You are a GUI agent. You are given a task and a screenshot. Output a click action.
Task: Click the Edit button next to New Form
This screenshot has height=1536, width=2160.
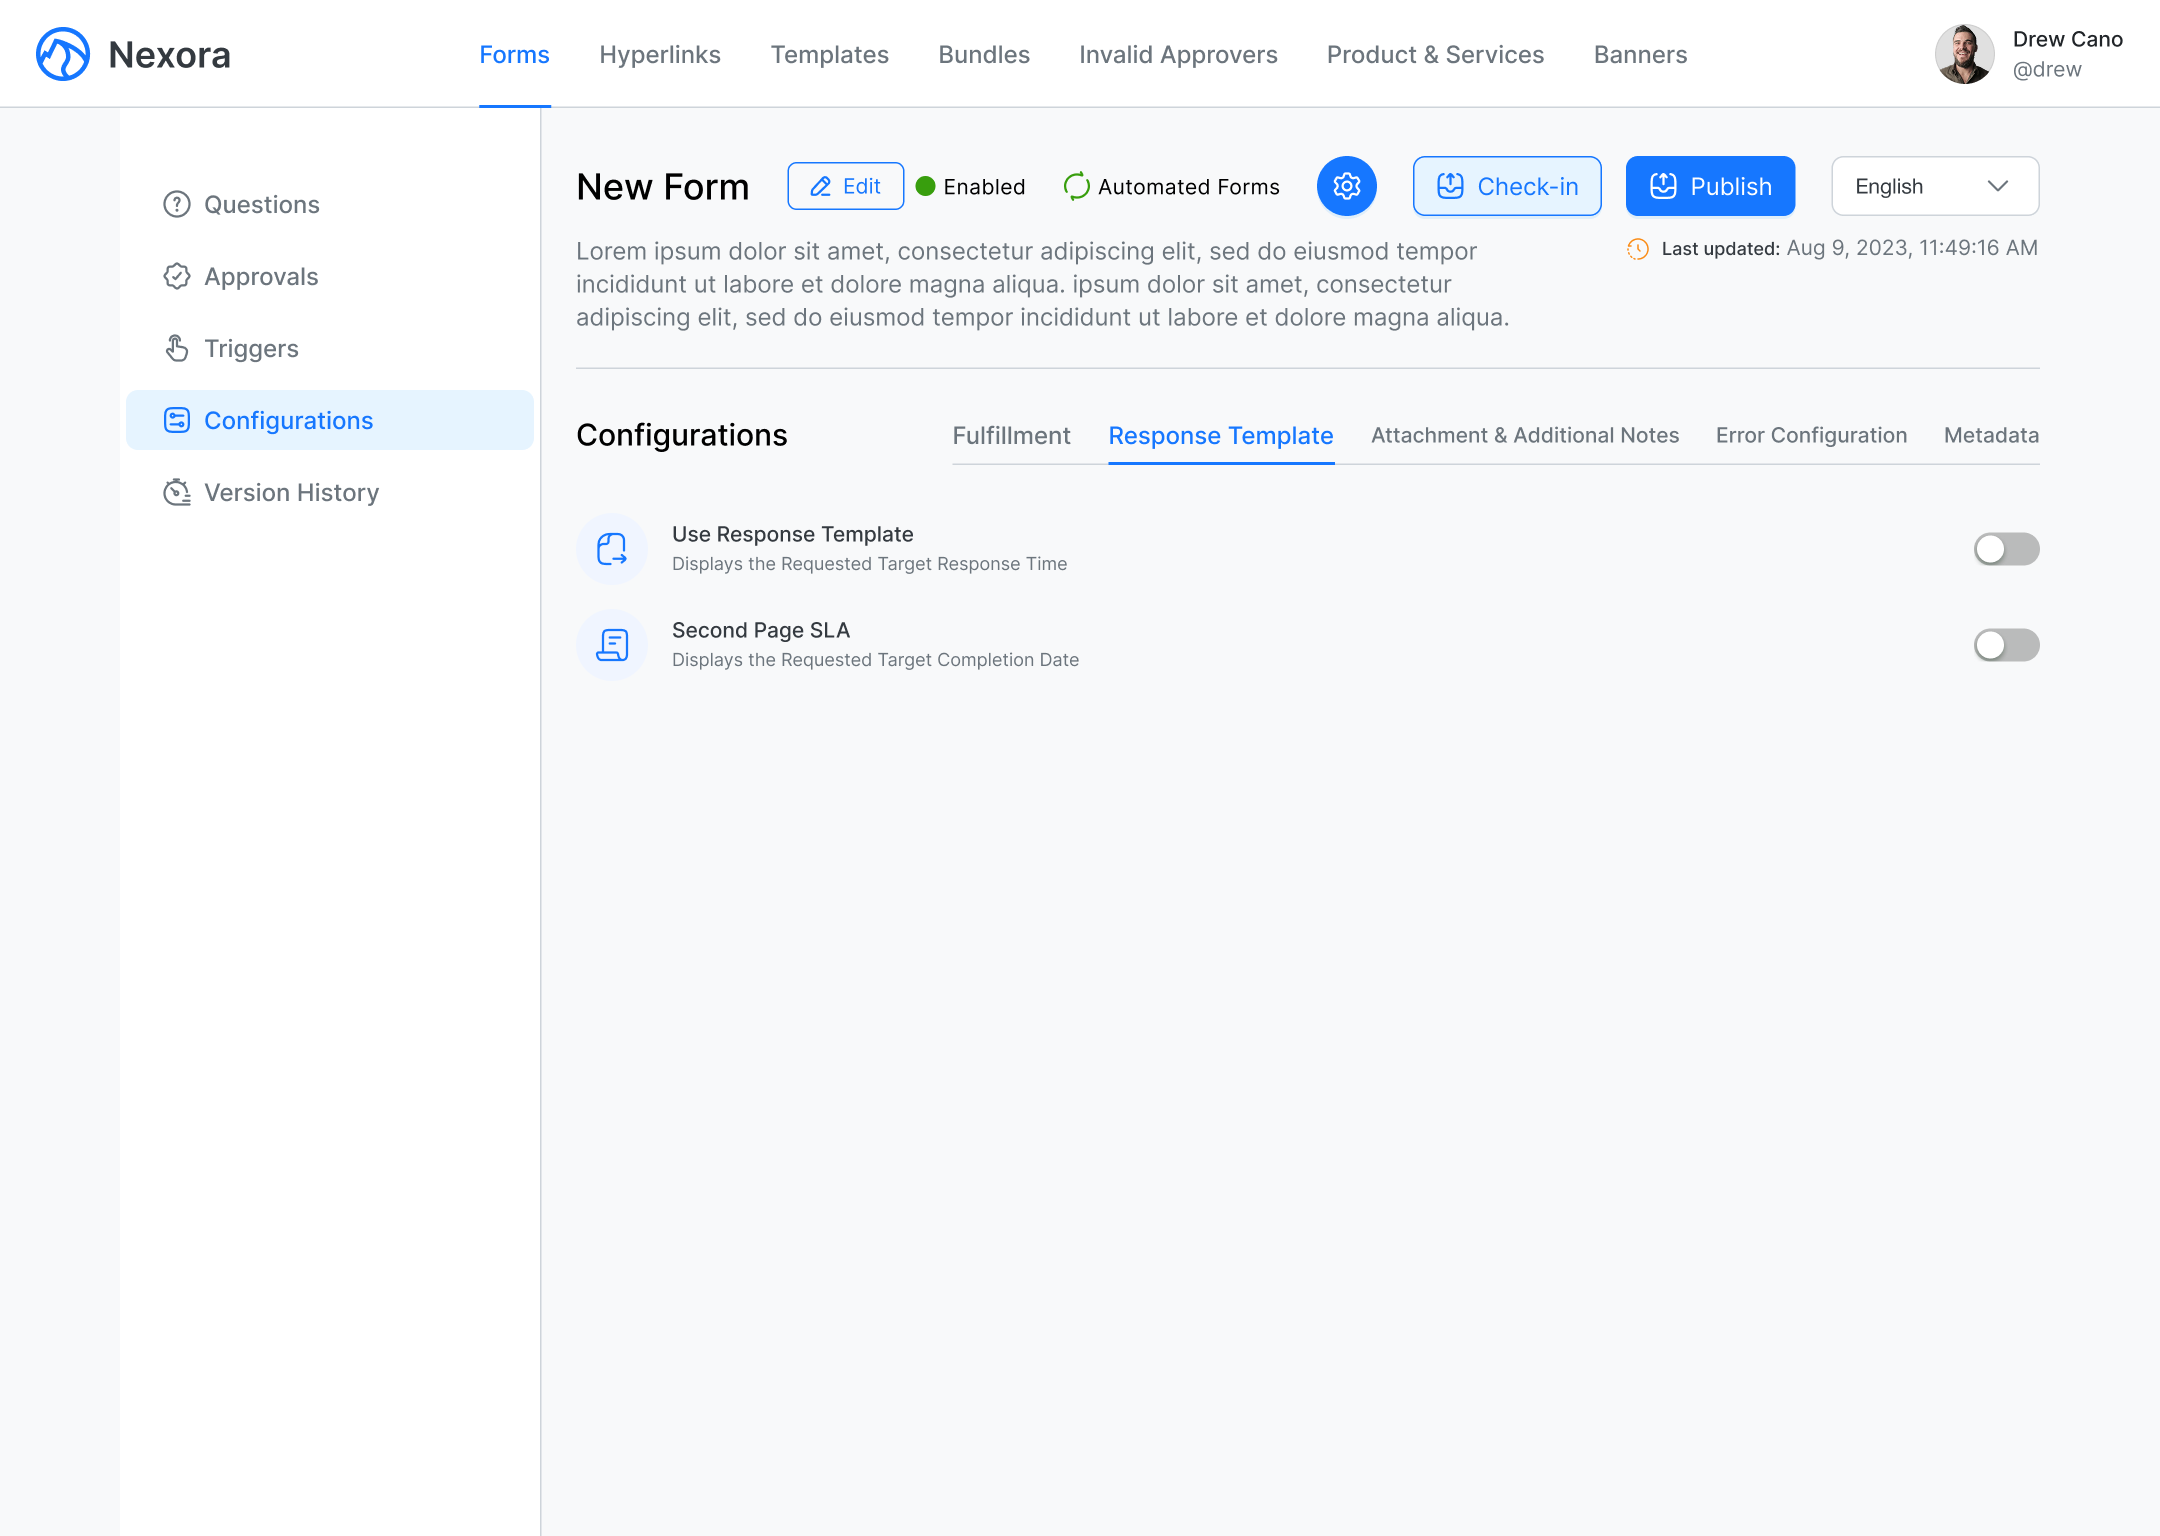tap(845, 186)
